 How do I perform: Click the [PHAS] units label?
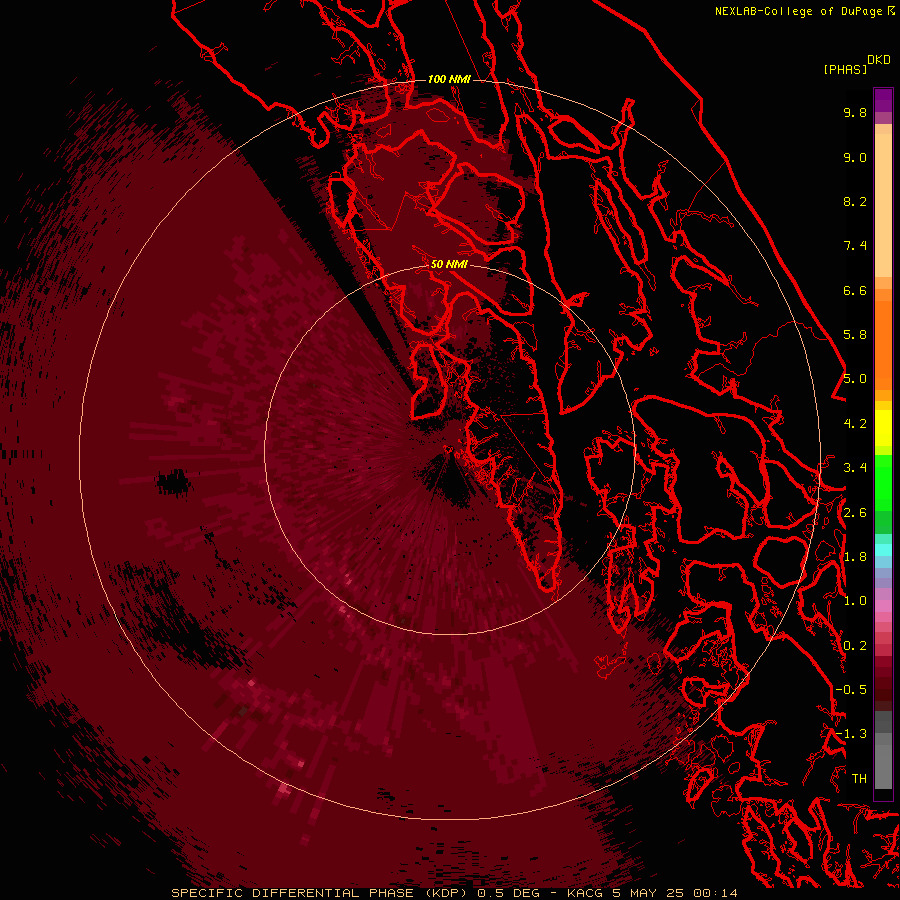(845, 69)
